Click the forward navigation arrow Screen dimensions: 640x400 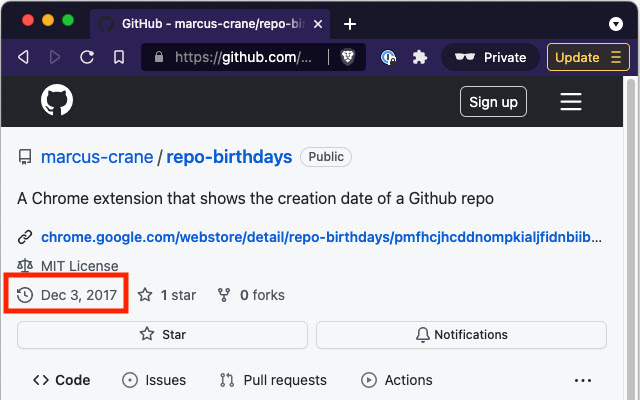[55, 57]
